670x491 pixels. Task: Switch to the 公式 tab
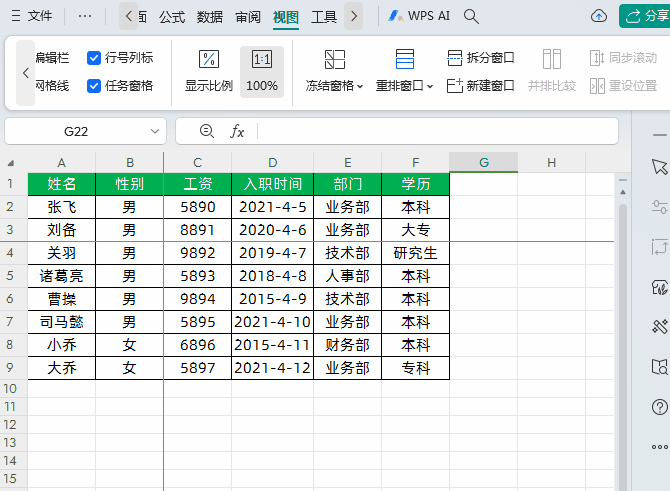click(172, 17)
